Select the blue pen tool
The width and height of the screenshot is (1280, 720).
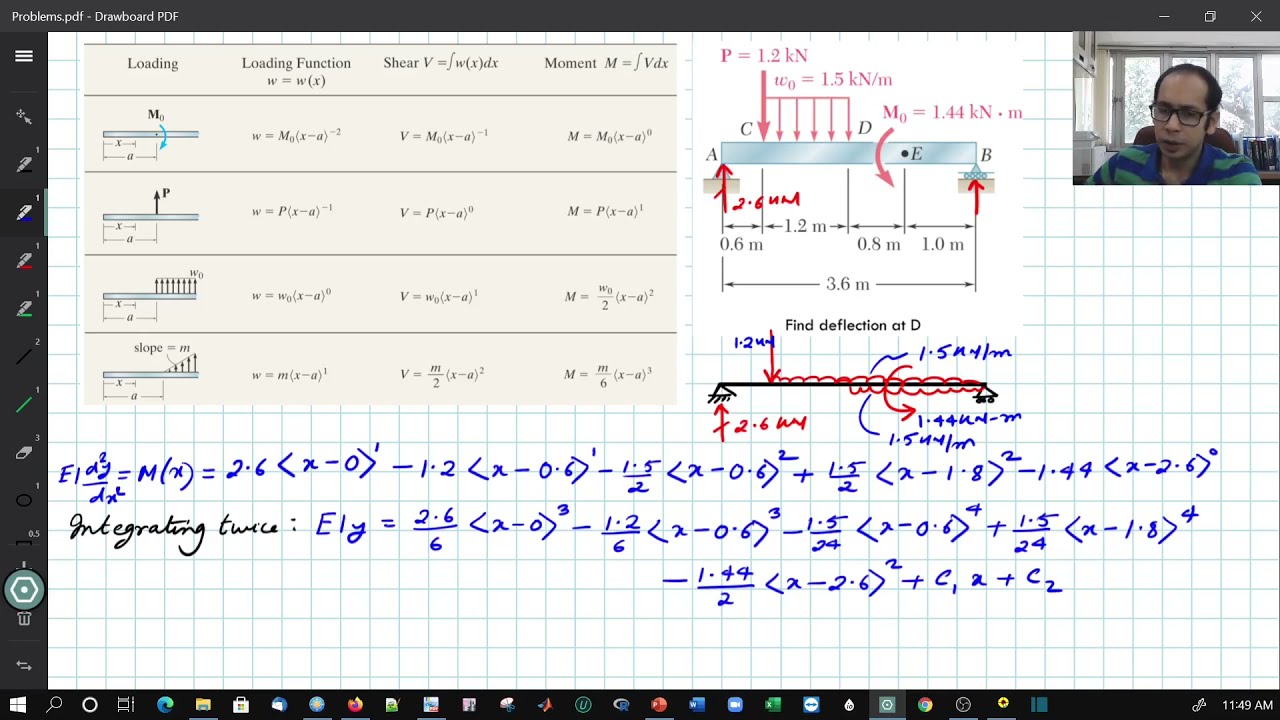[x=24, y=212]
